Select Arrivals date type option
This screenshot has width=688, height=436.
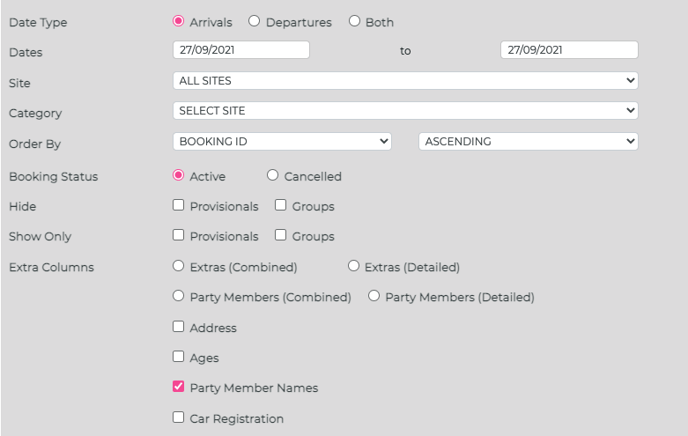[x=178, y=21]
